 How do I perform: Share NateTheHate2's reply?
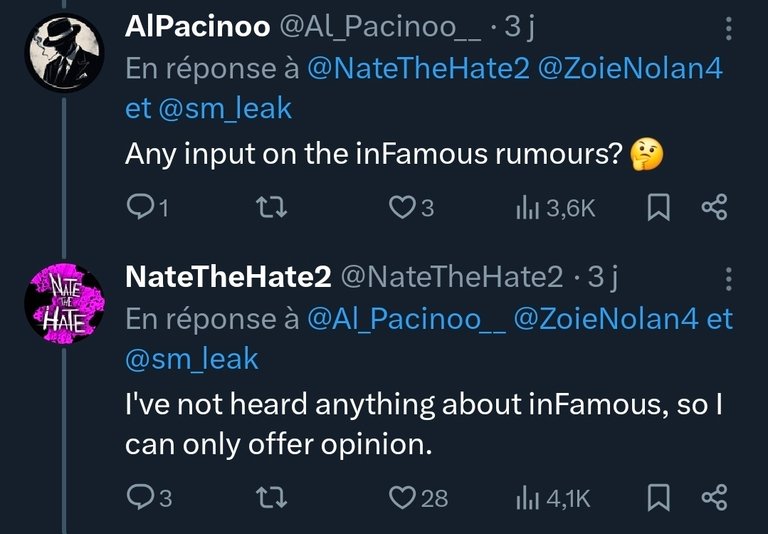pyautogui.click(x=715, y=497)
